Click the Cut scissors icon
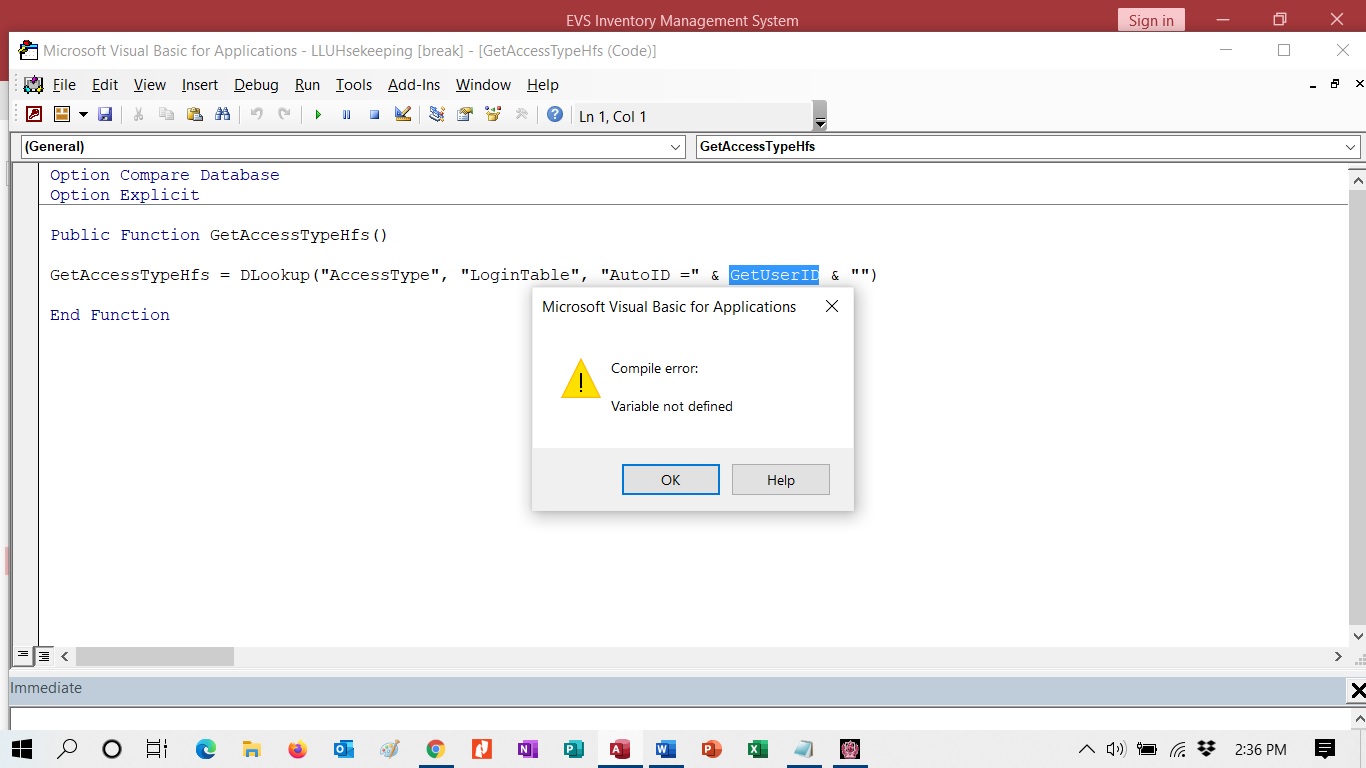Screen dimensions: 1366x768 point(139,115)
